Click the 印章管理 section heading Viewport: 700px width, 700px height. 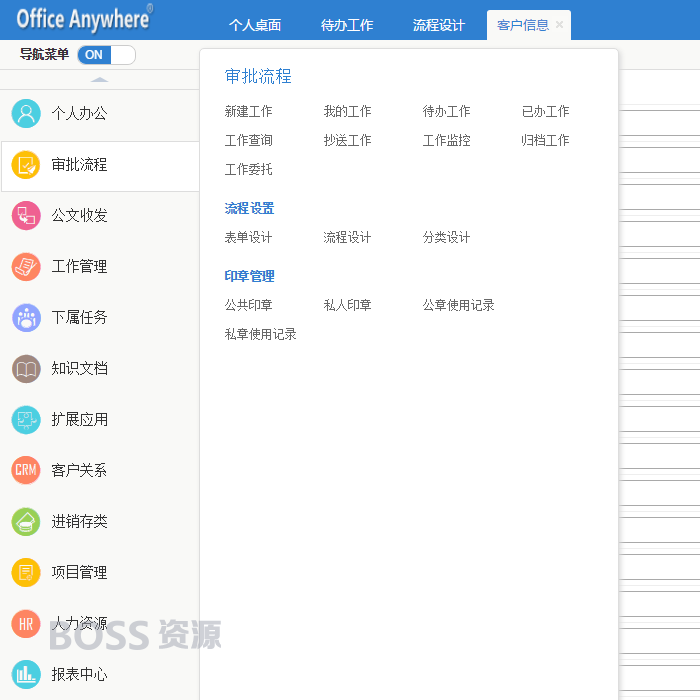tap(250, 276)
